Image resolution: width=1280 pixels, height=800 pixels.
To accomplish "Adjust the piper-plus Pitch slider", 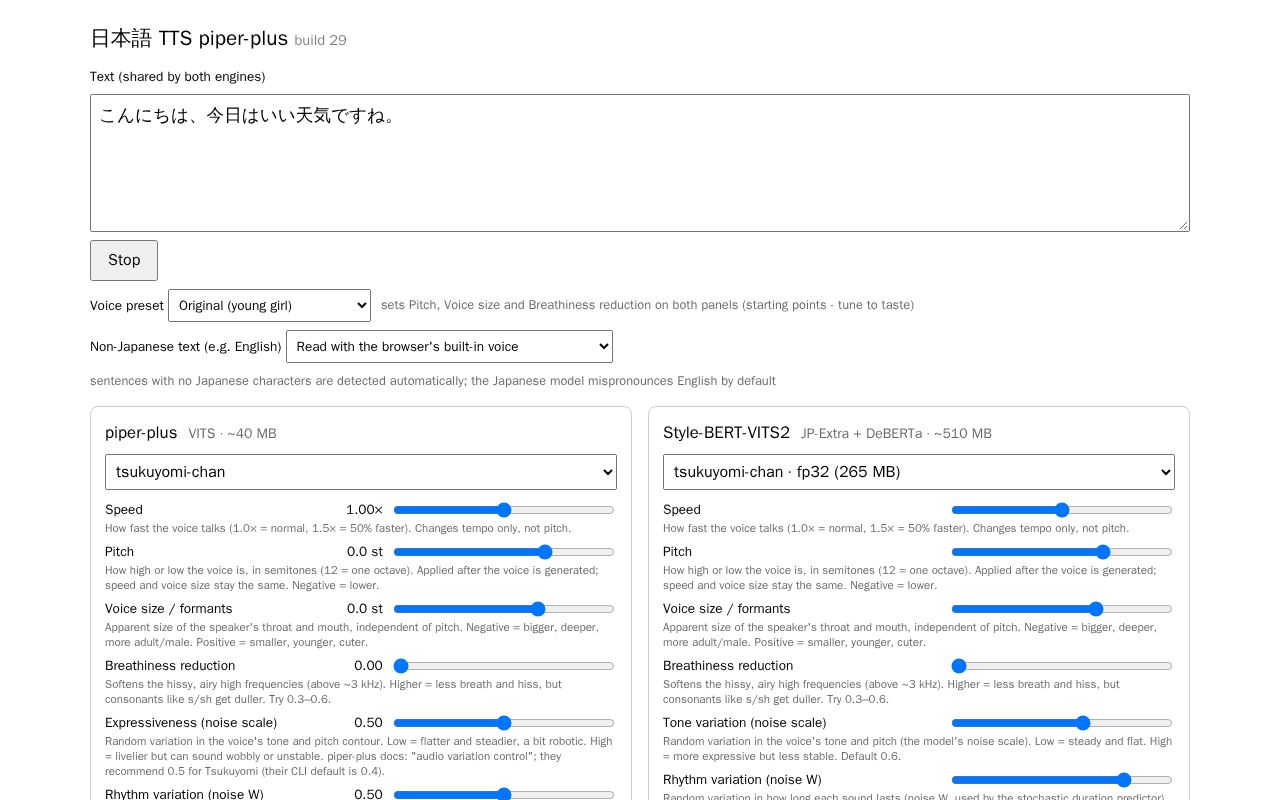I will 504,552.
